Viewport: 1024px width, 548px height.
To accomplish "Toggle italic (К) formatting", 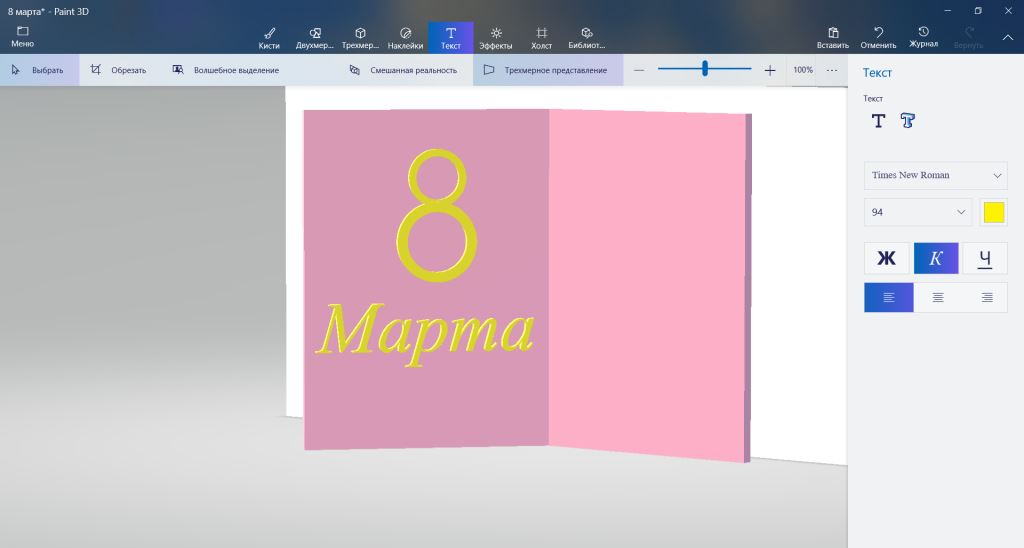I will coord(936,259).
